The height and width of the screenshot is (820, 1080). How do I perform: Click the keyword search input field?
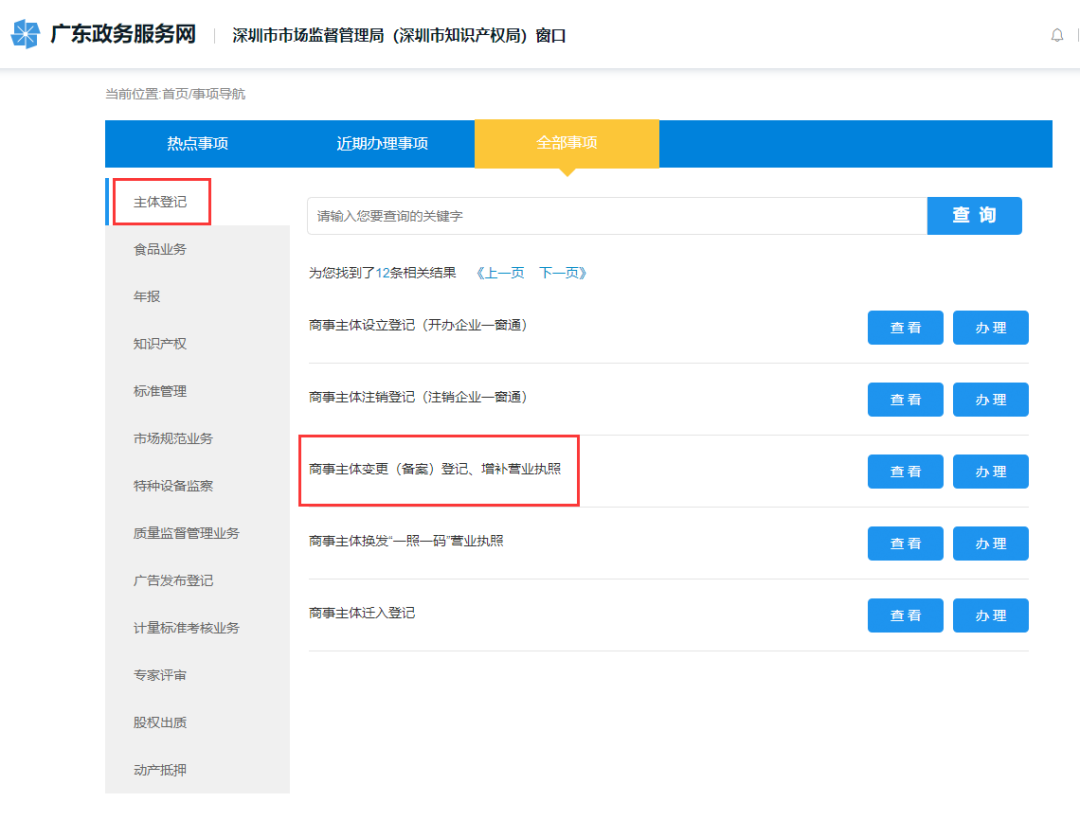tap(616, 216)
